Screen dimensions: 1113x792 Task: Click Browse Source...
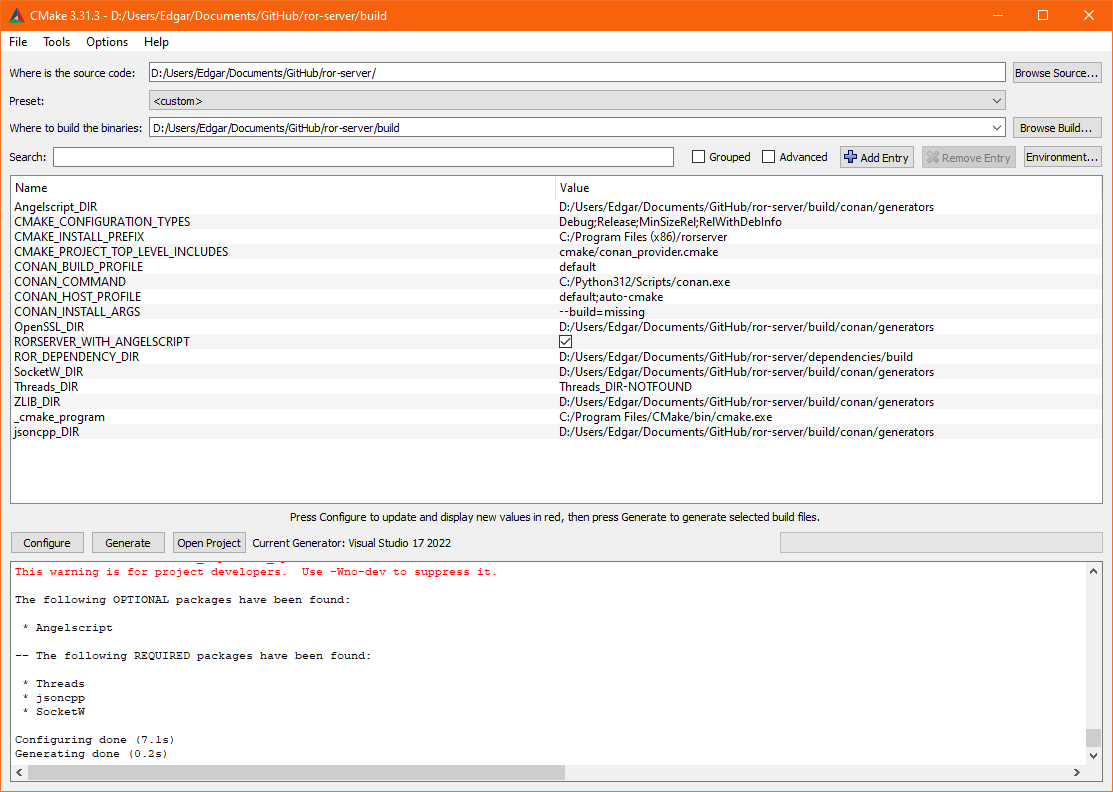(1057, 71)
